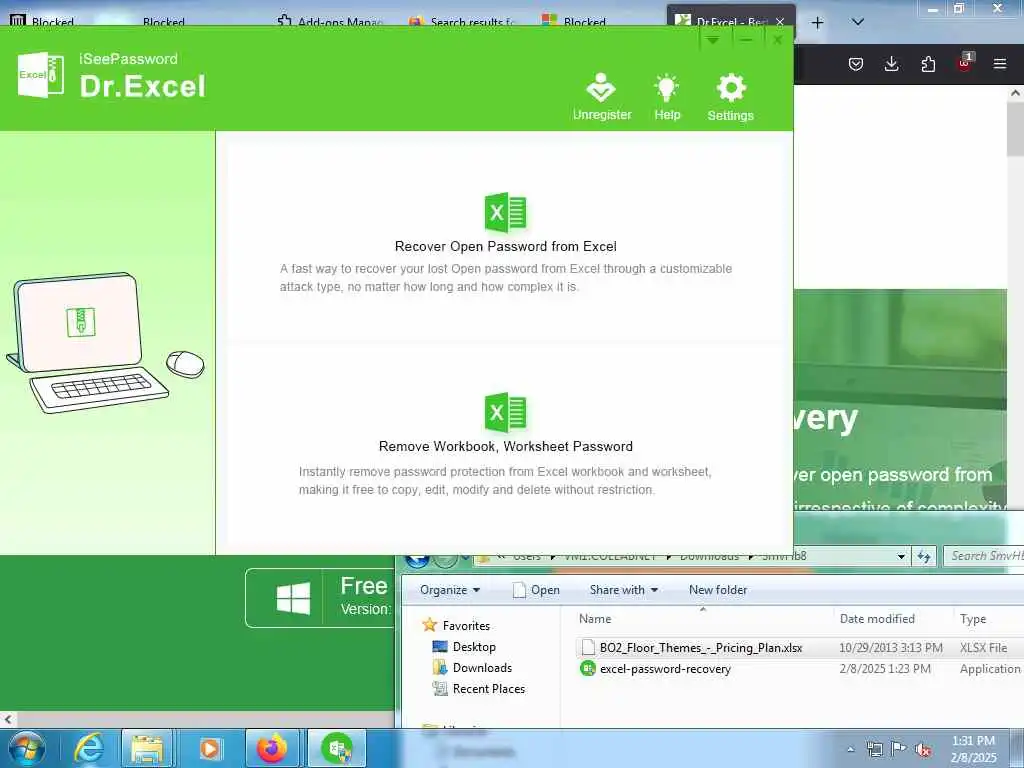The height and width of the screenshot is (768, 1024).
Task: Click the excel-password-recovery green app icon
Action: click(588, 669)
